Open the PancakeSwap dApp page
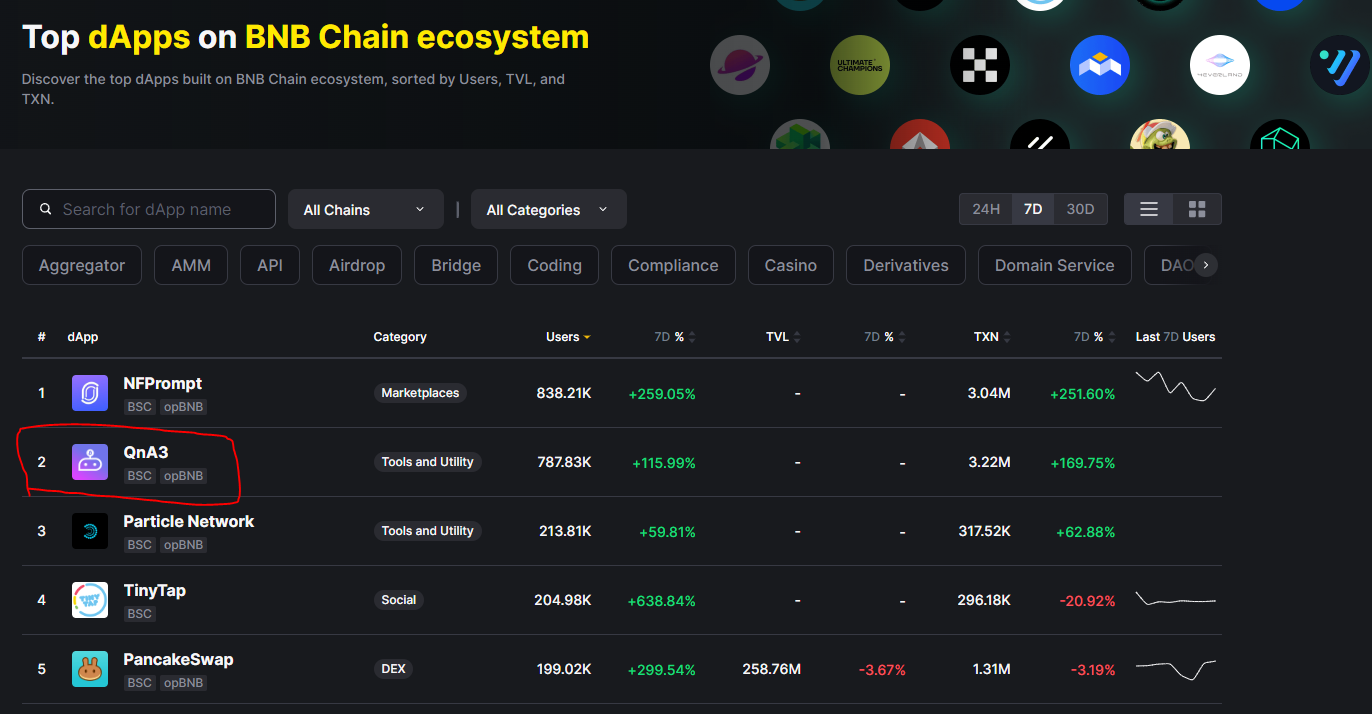Image resolution: width=1372 pixels, height=714 pixels. click(x=178, y=659)
